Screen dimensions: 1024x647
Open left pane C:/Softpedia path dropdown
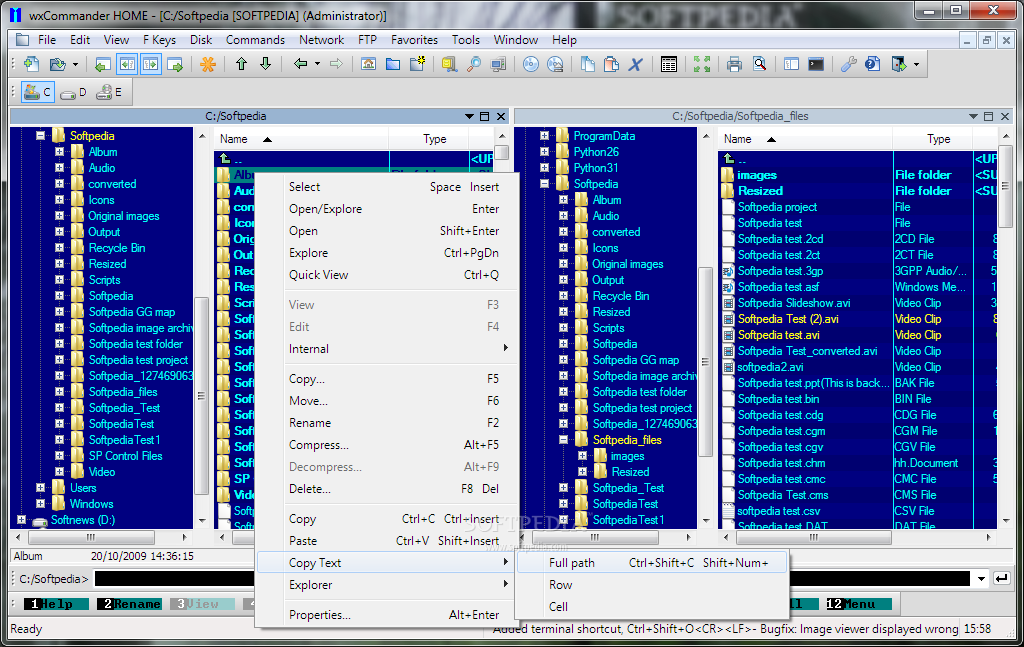click(x=469, y=116)
